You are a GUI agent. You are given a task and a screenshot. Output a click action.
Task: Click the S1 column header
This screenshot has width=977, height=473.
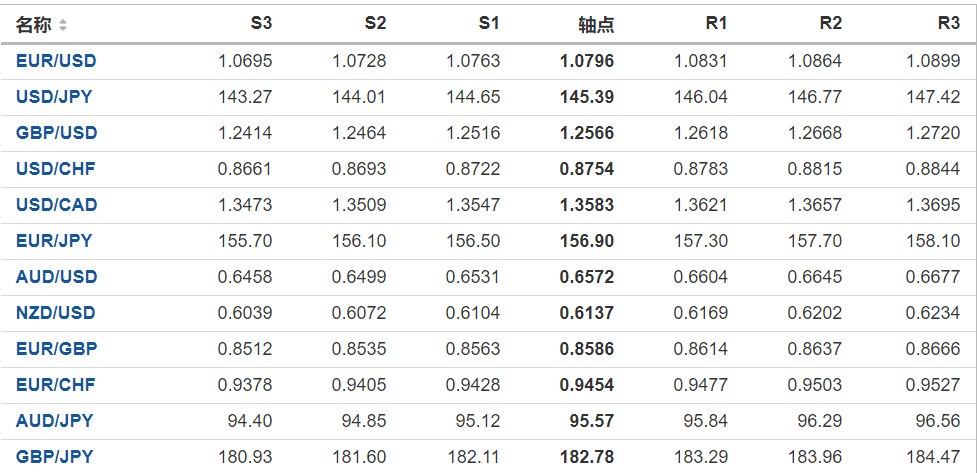(x=488, y=24)
